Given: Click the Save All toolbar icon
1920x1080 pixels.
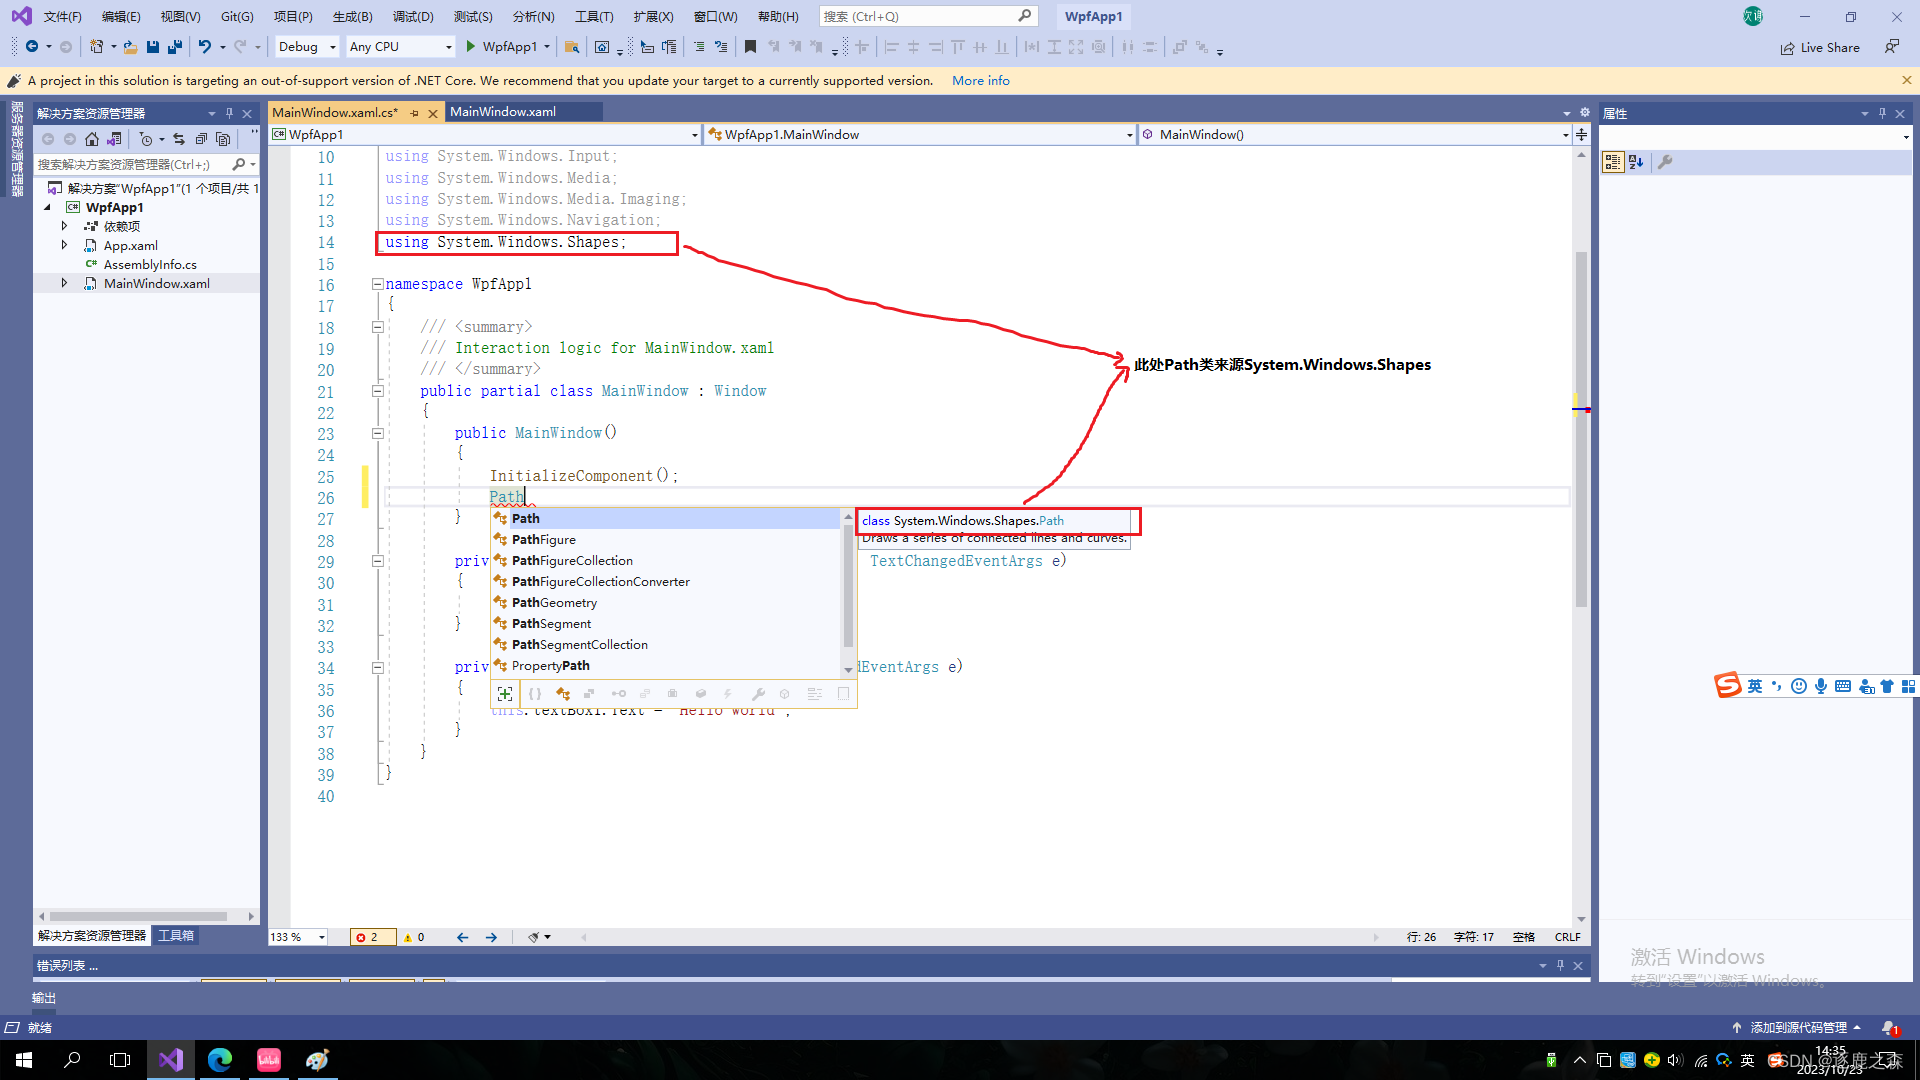Looking at the screenshot, I should click(x=175, y=47).
